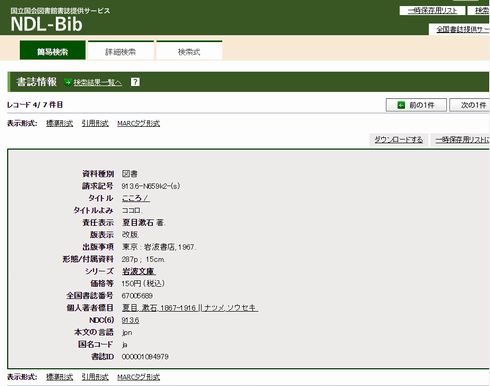
Task: Choose bottom MARCタグ形式 display format
Action: 138,377
